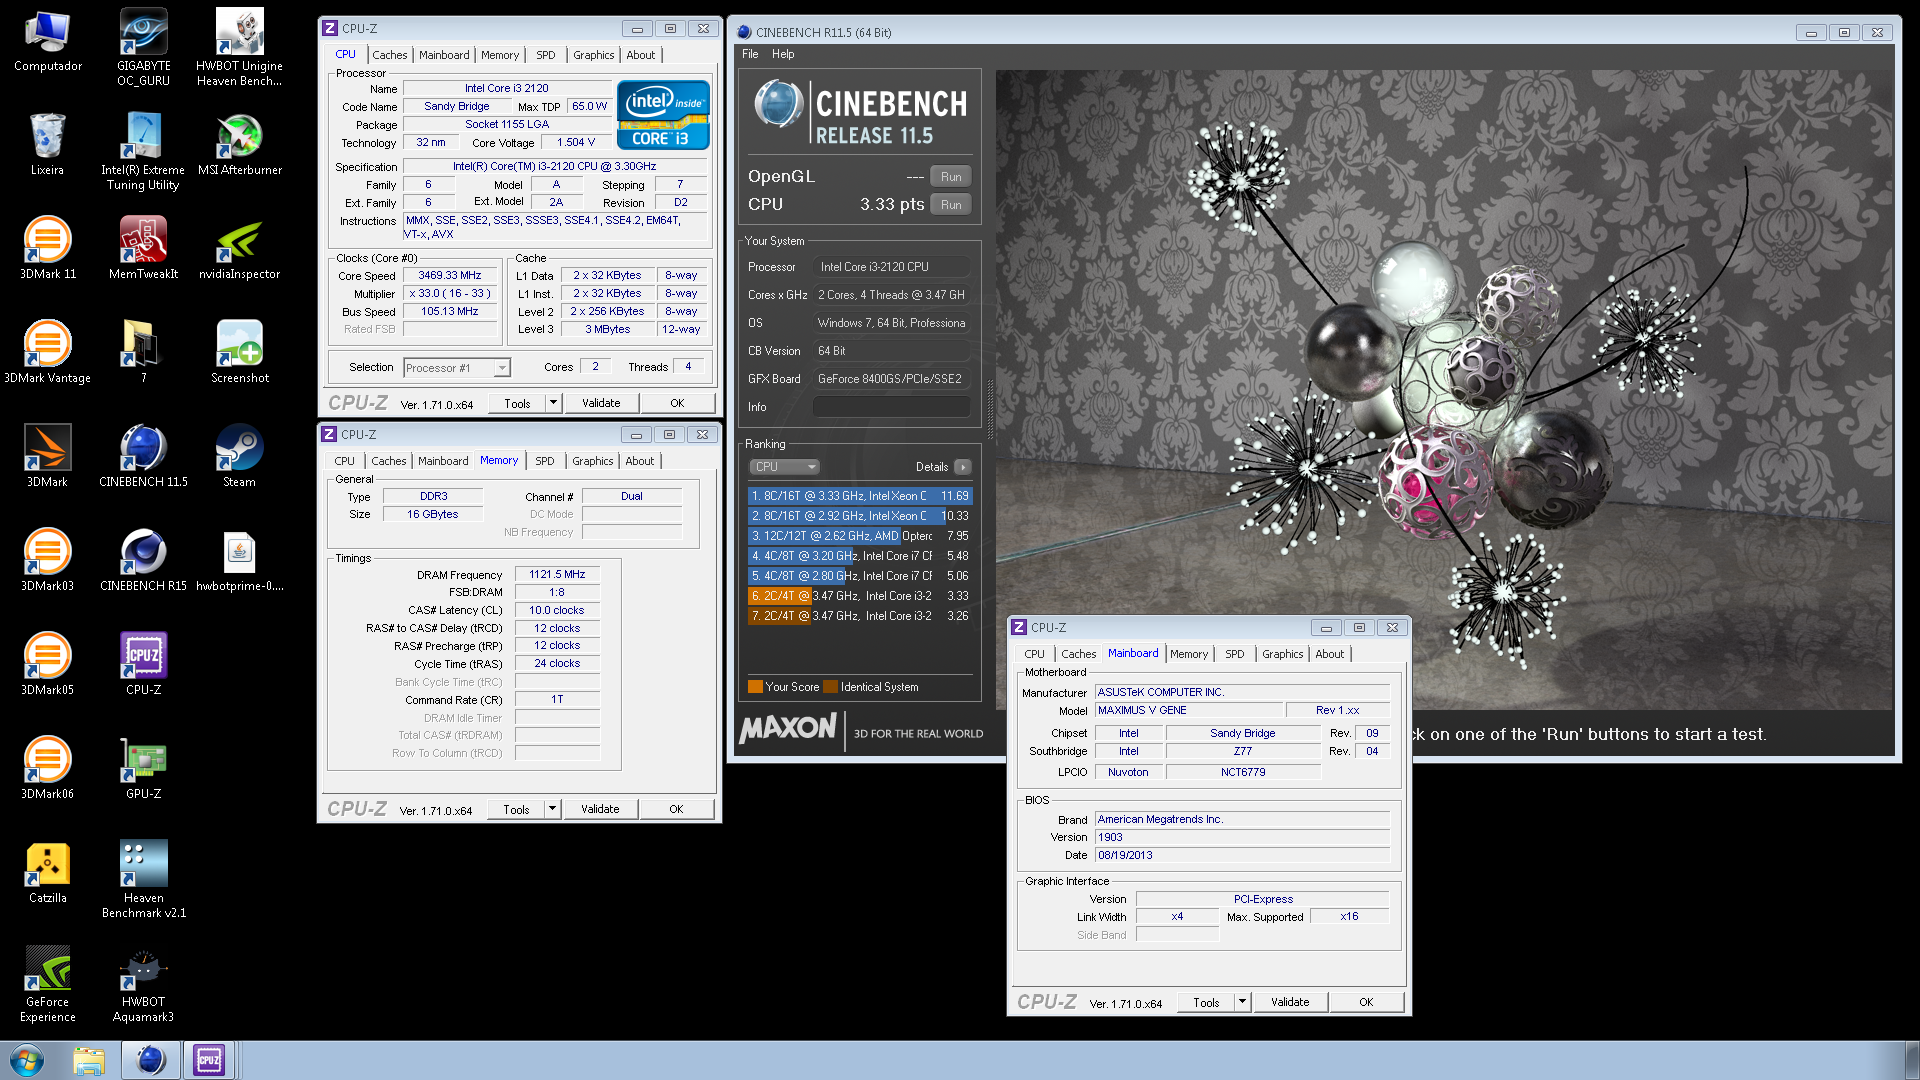
Task: Click the DRAM Frequency value 1121.5 MHz
Action: pos(557,574)
